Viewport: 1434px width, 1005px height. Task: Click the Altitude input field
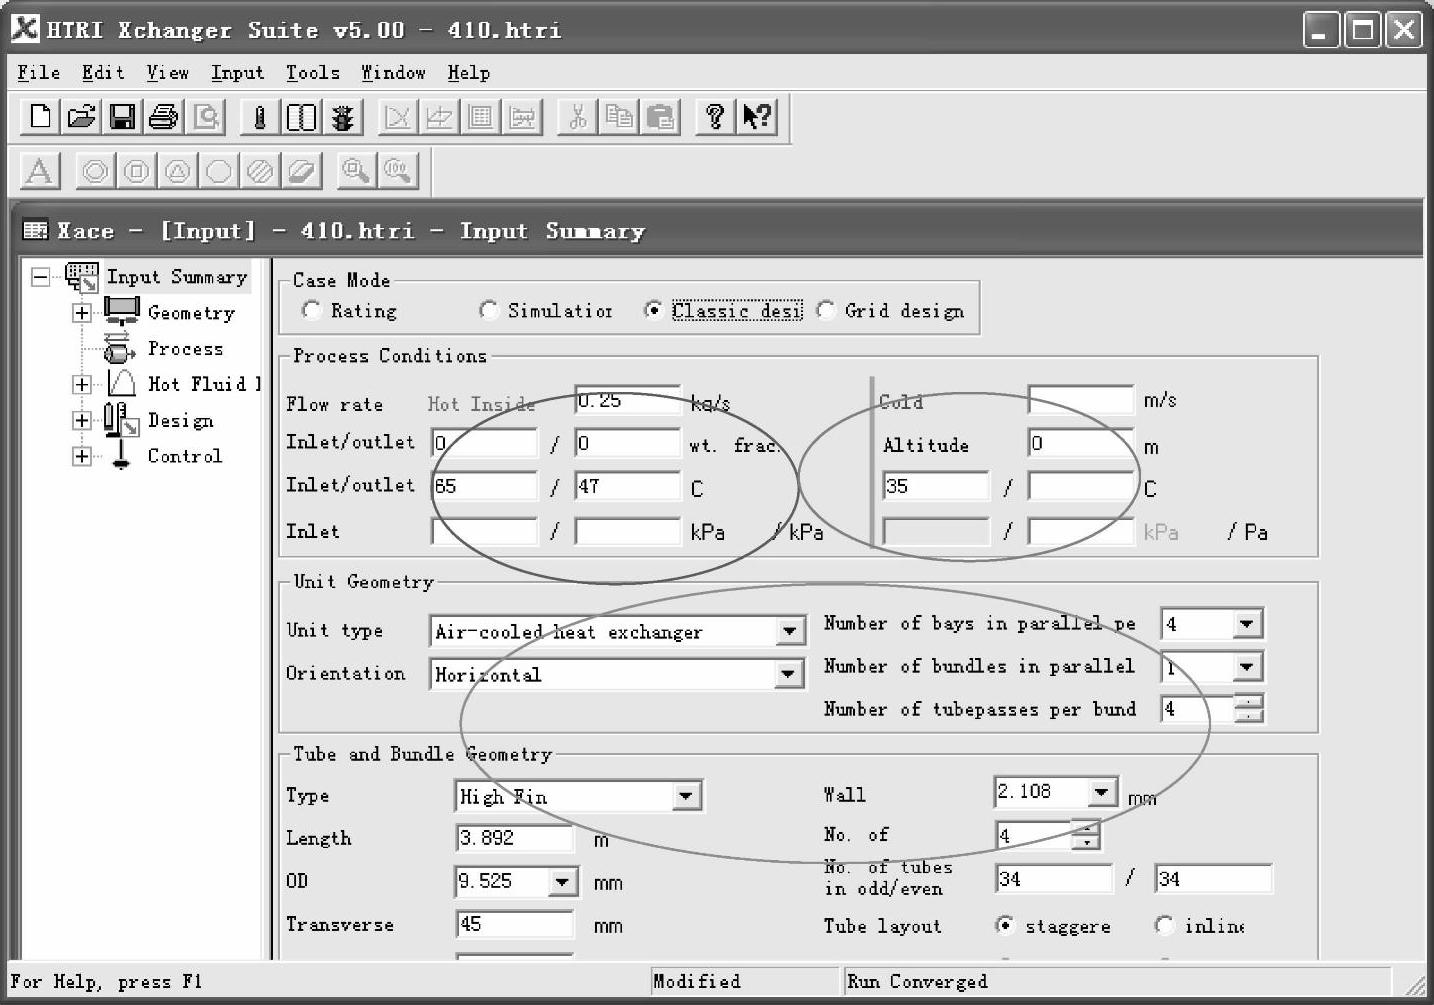pos(1081,443)
